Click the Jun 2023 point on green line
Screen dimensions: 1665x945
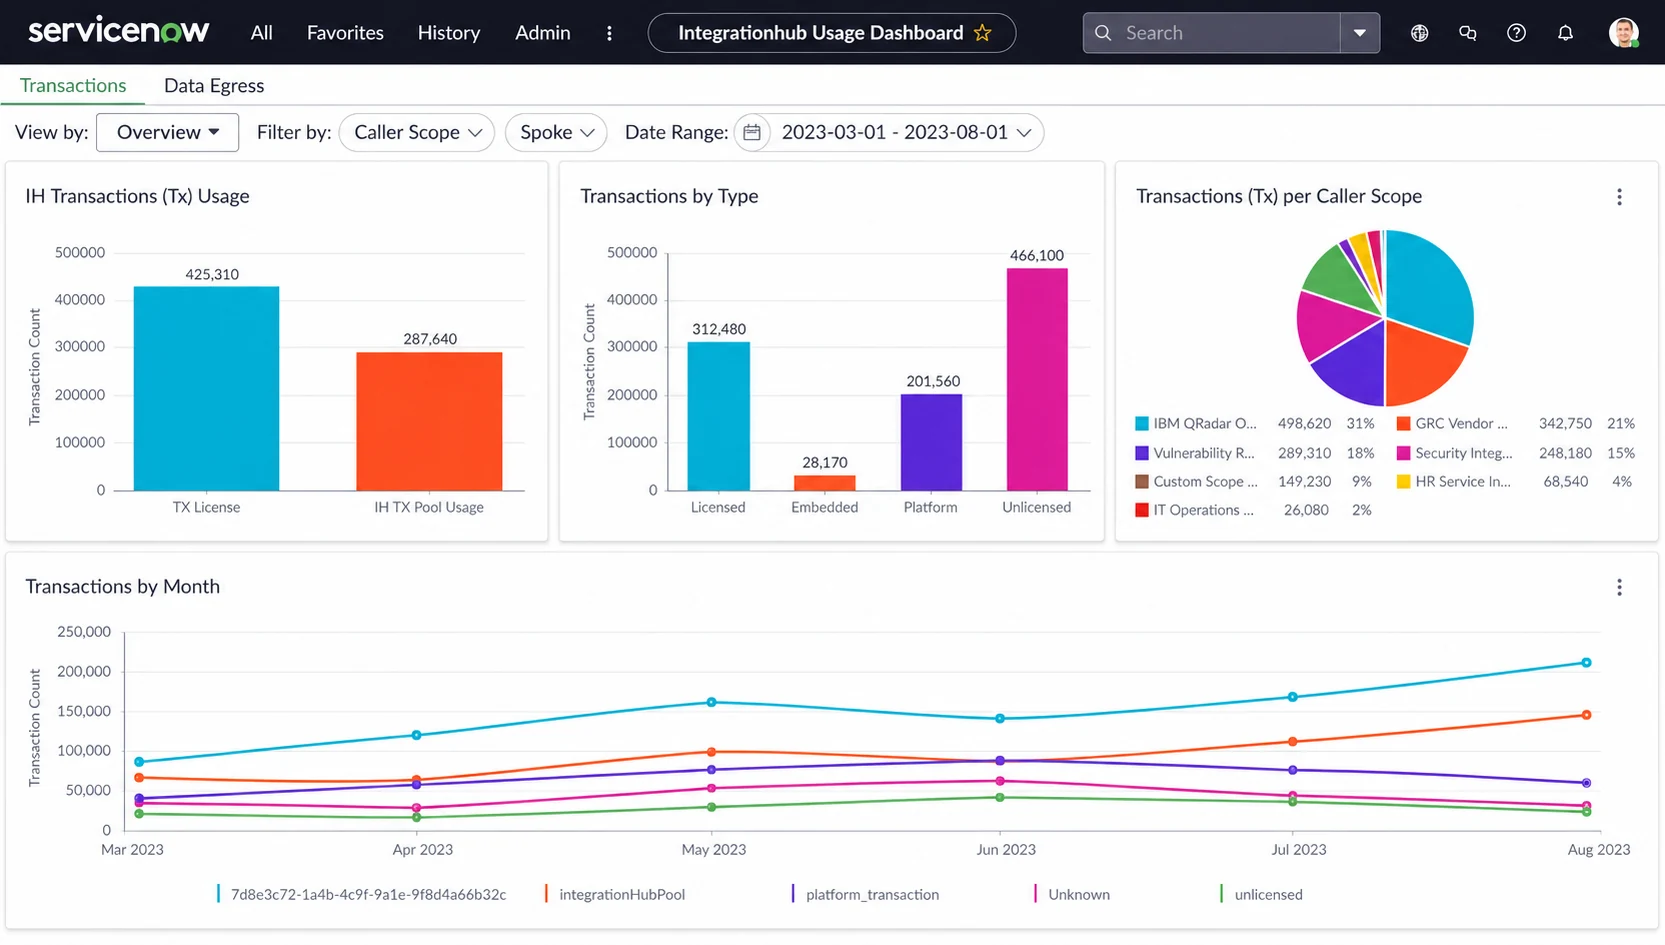tap(1000, 797)
